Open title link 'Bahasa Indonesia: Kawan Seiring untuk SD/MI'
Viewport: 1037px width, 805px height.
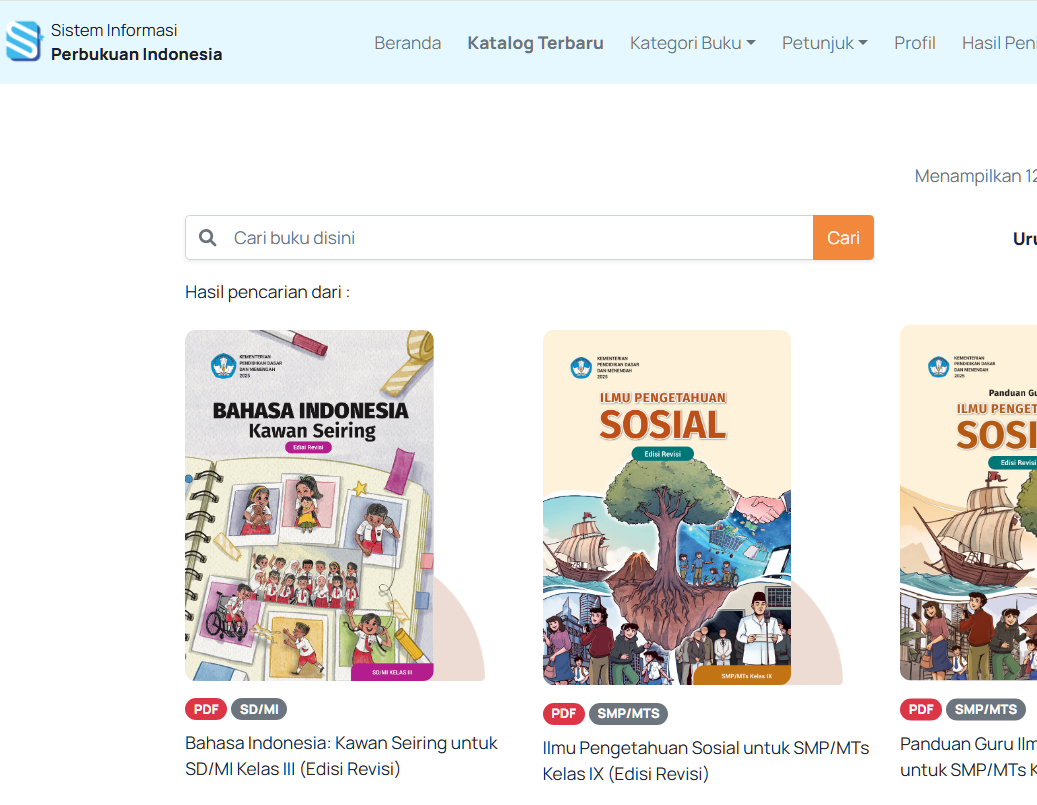pos(341,756)
